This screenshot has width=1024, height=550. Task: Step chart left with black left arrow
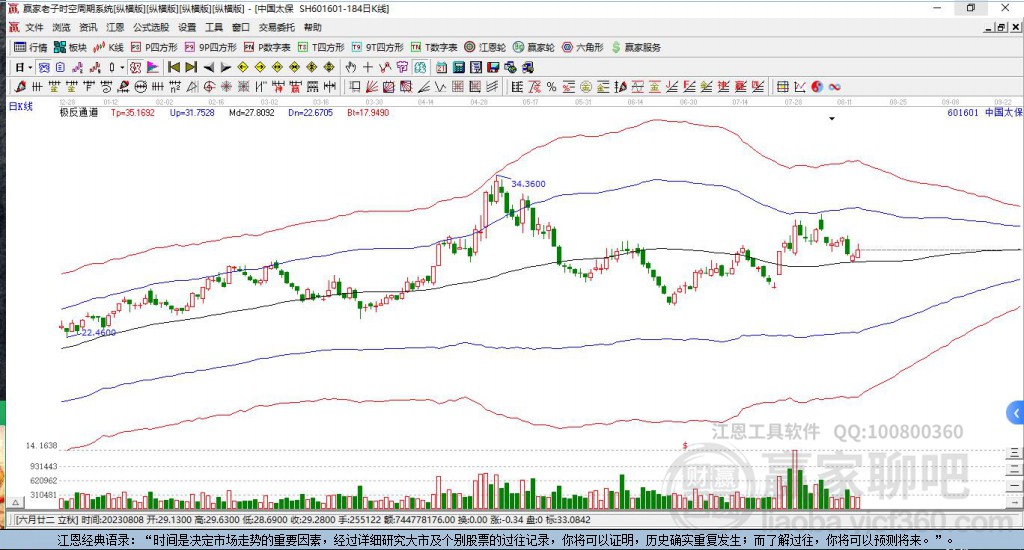(208, 67)
